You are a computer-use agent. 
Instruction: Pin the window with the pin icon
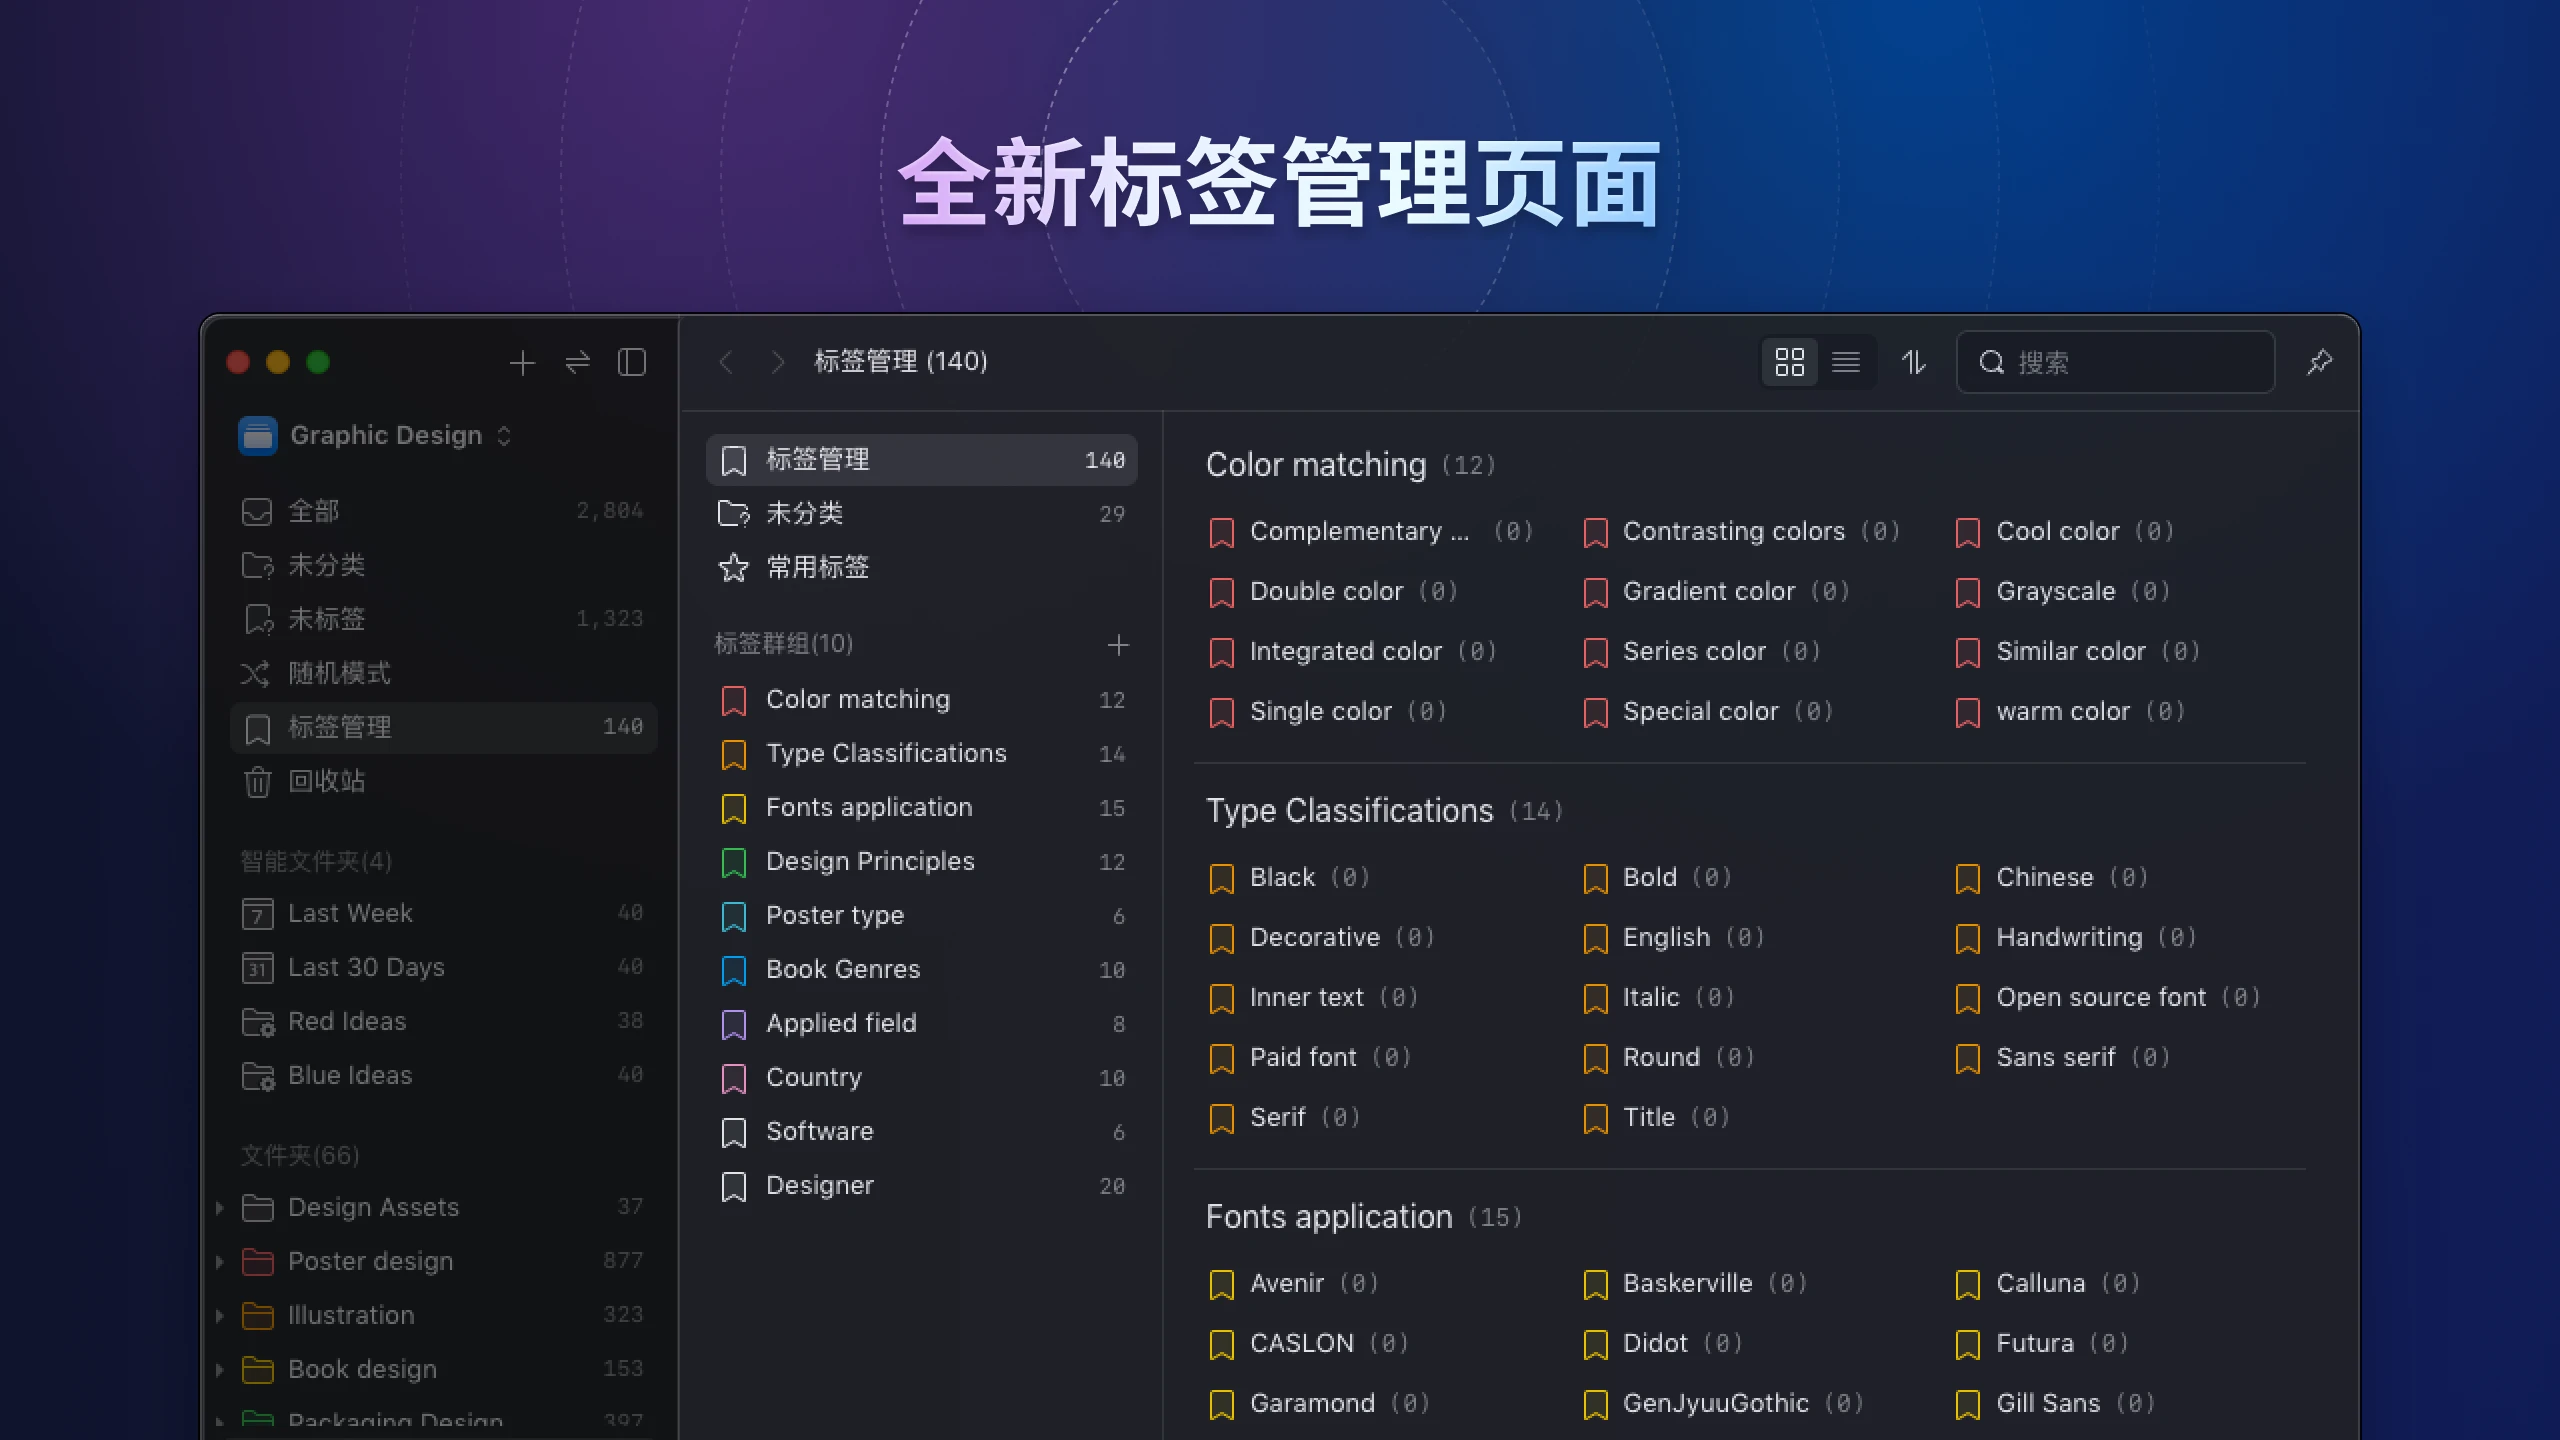(x=2320, y=362)
